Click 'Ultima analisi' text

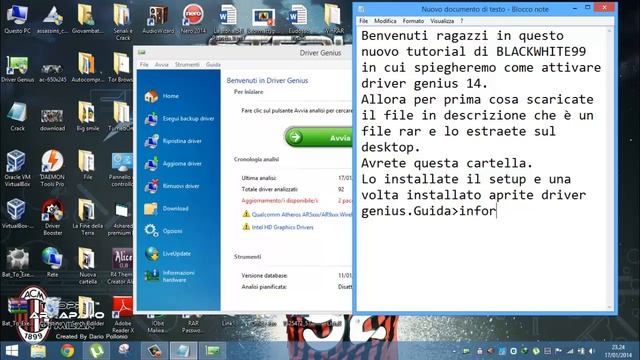[259, 178]
